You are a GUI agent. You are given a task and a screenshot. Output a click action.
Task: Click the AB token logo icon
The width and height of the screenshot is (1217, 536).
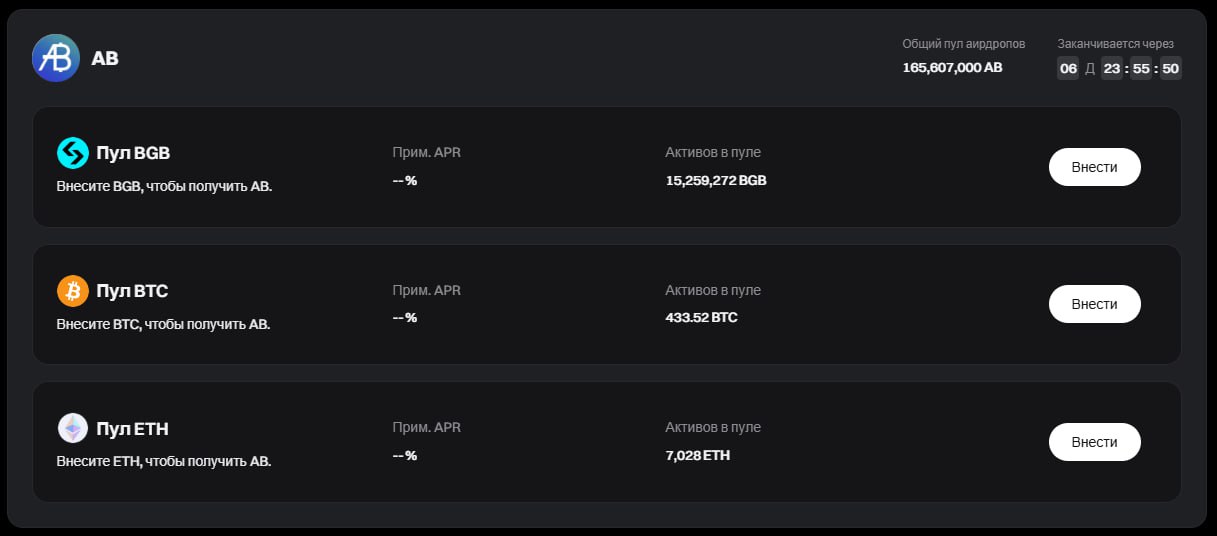click(56, 58)
